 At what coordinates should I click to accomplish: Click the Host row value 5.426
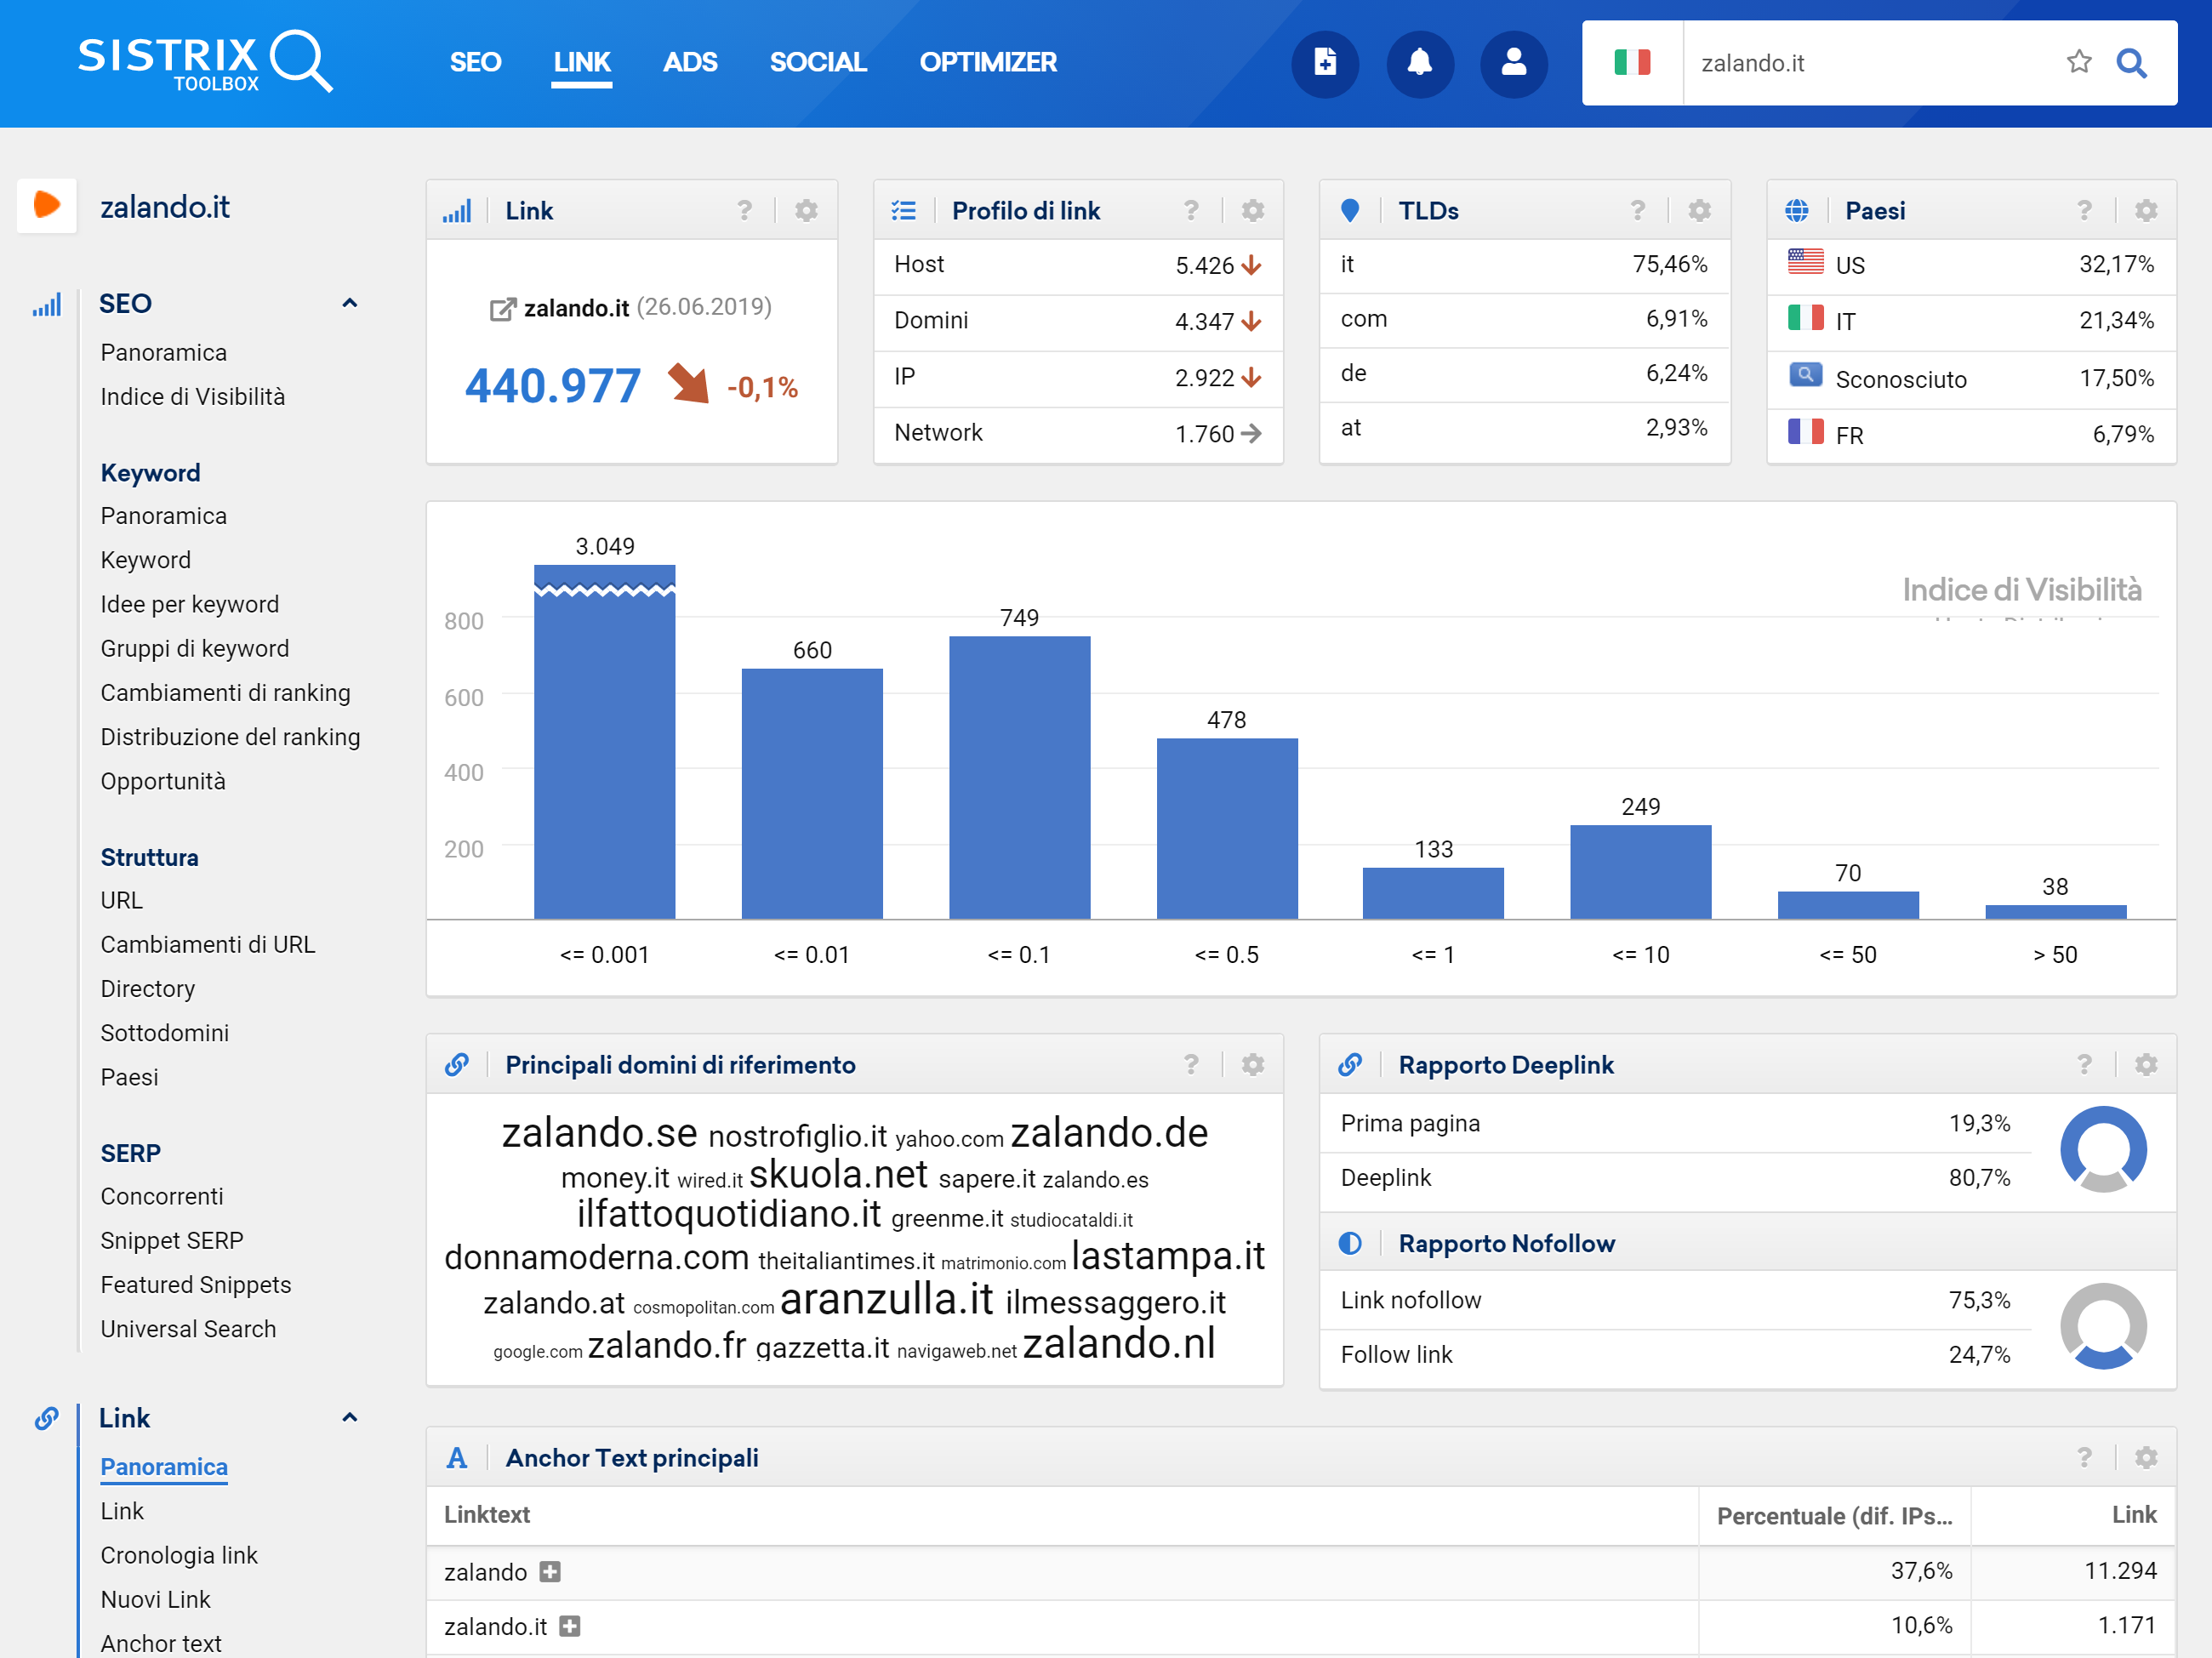[1204, 265]
